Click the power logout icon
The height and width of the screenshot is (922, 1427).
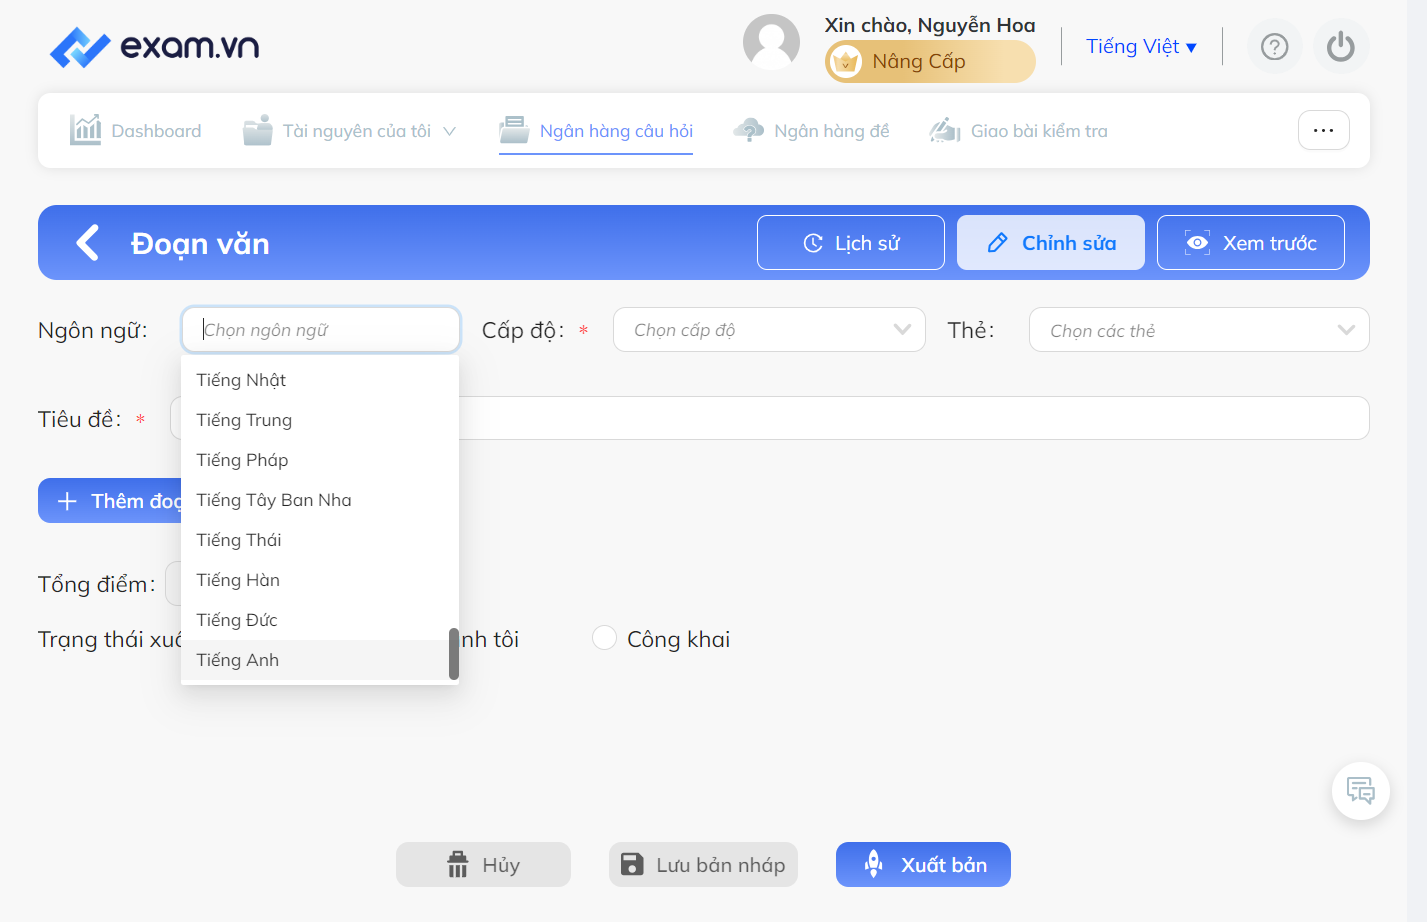pos(1340,47)
